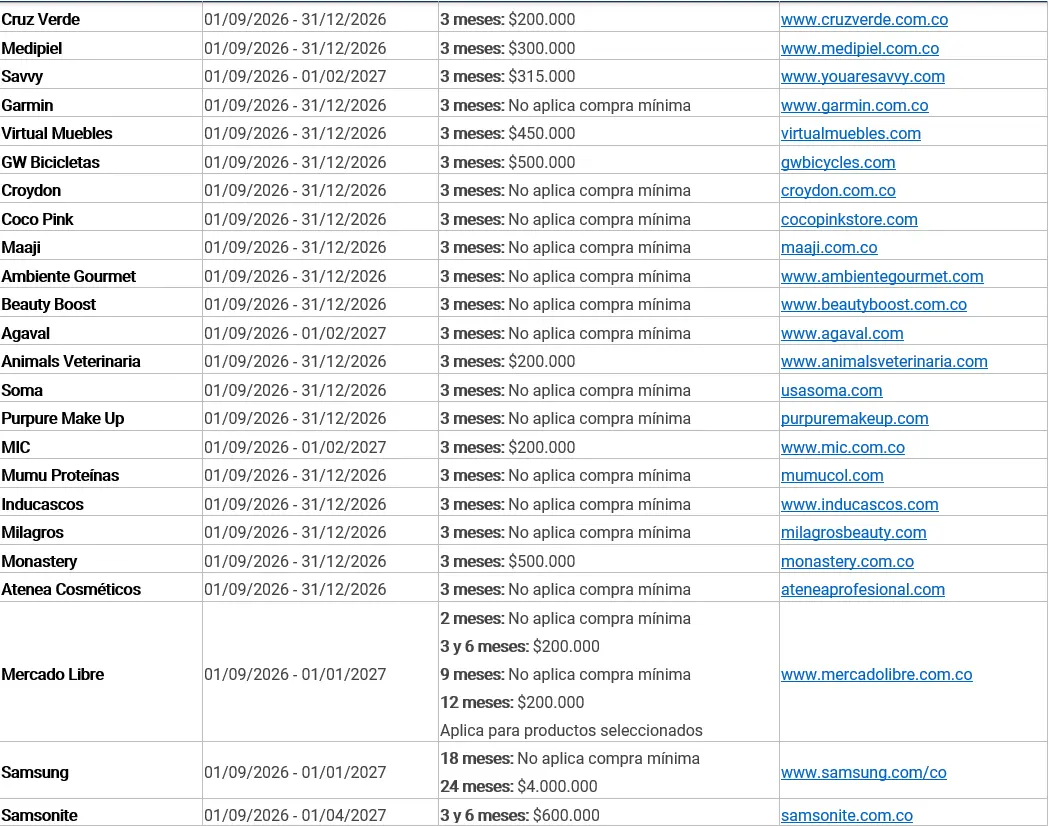Screen dimensions: 1048x826
Task: Go to purpuremakeup.com link
Action: click(x=854, y=418)
